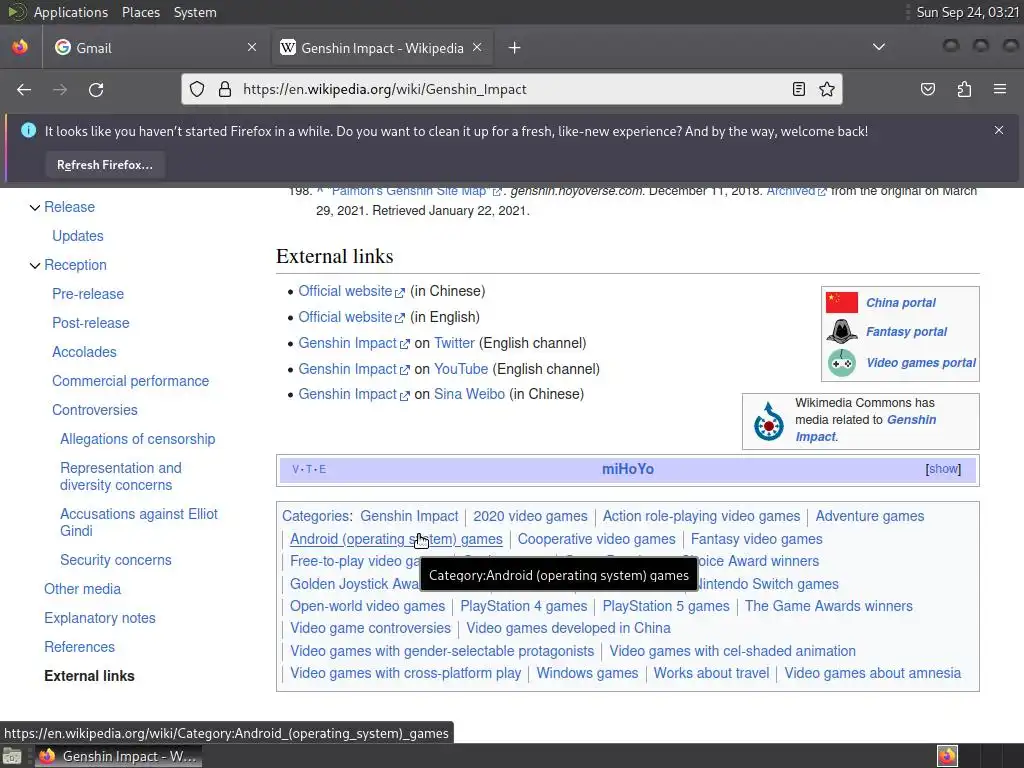
Task: Click the clock in the top panel
Action: pyautogui.click(x=967, y=12)
